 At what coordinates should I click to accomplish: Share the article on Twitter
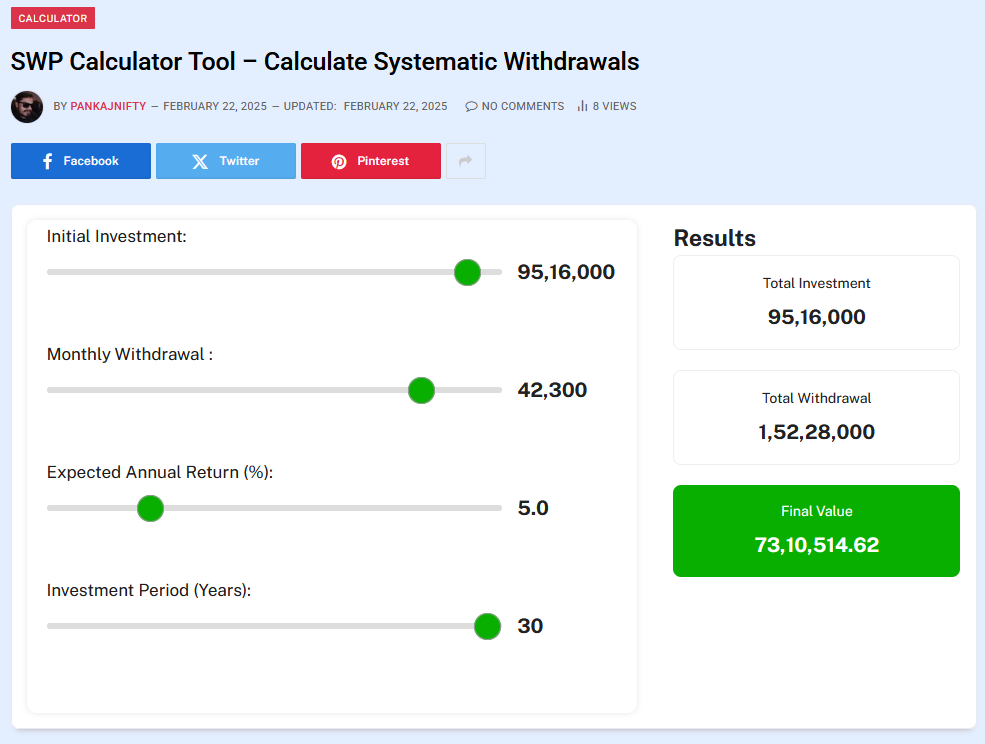pos(226,161)
